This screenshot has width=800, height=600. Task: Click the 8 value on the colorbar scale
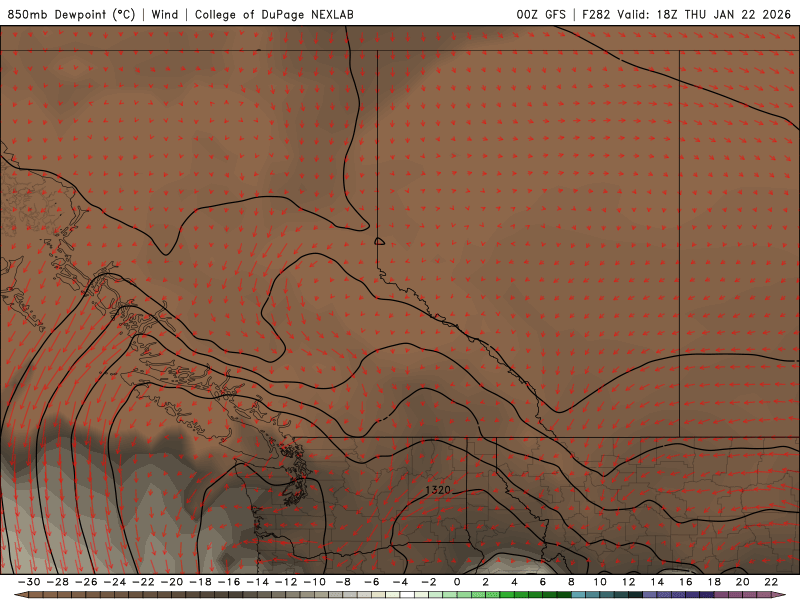coord(571,582)
